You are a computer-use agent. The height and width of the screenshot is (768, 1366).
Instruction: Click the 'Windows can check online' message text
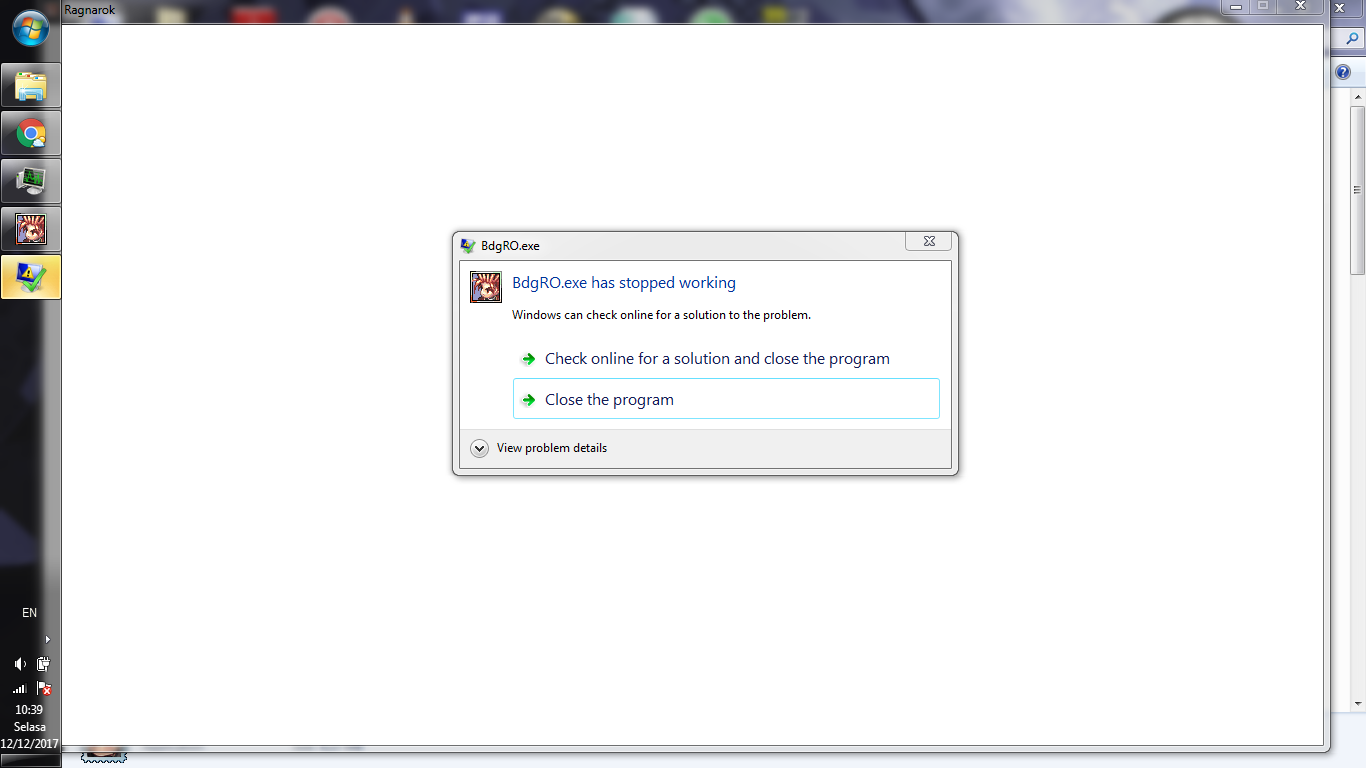coord(661,315)
